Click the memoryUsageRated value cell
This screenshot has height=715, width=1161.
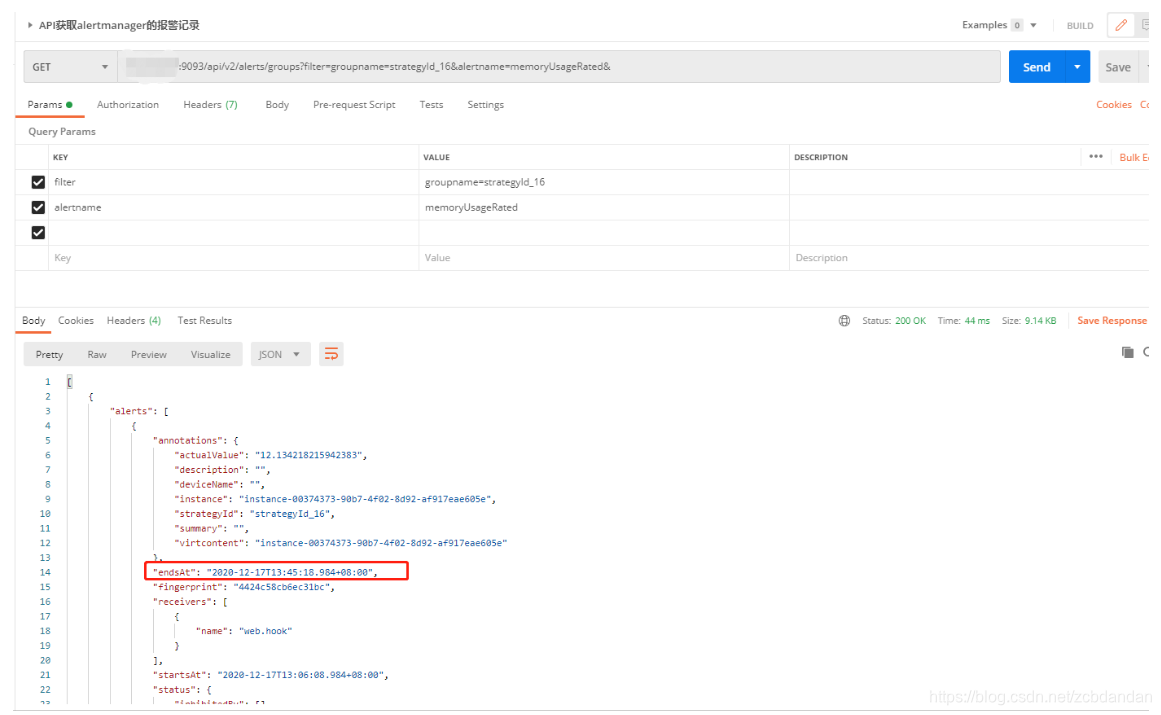(x=603, y=207)
